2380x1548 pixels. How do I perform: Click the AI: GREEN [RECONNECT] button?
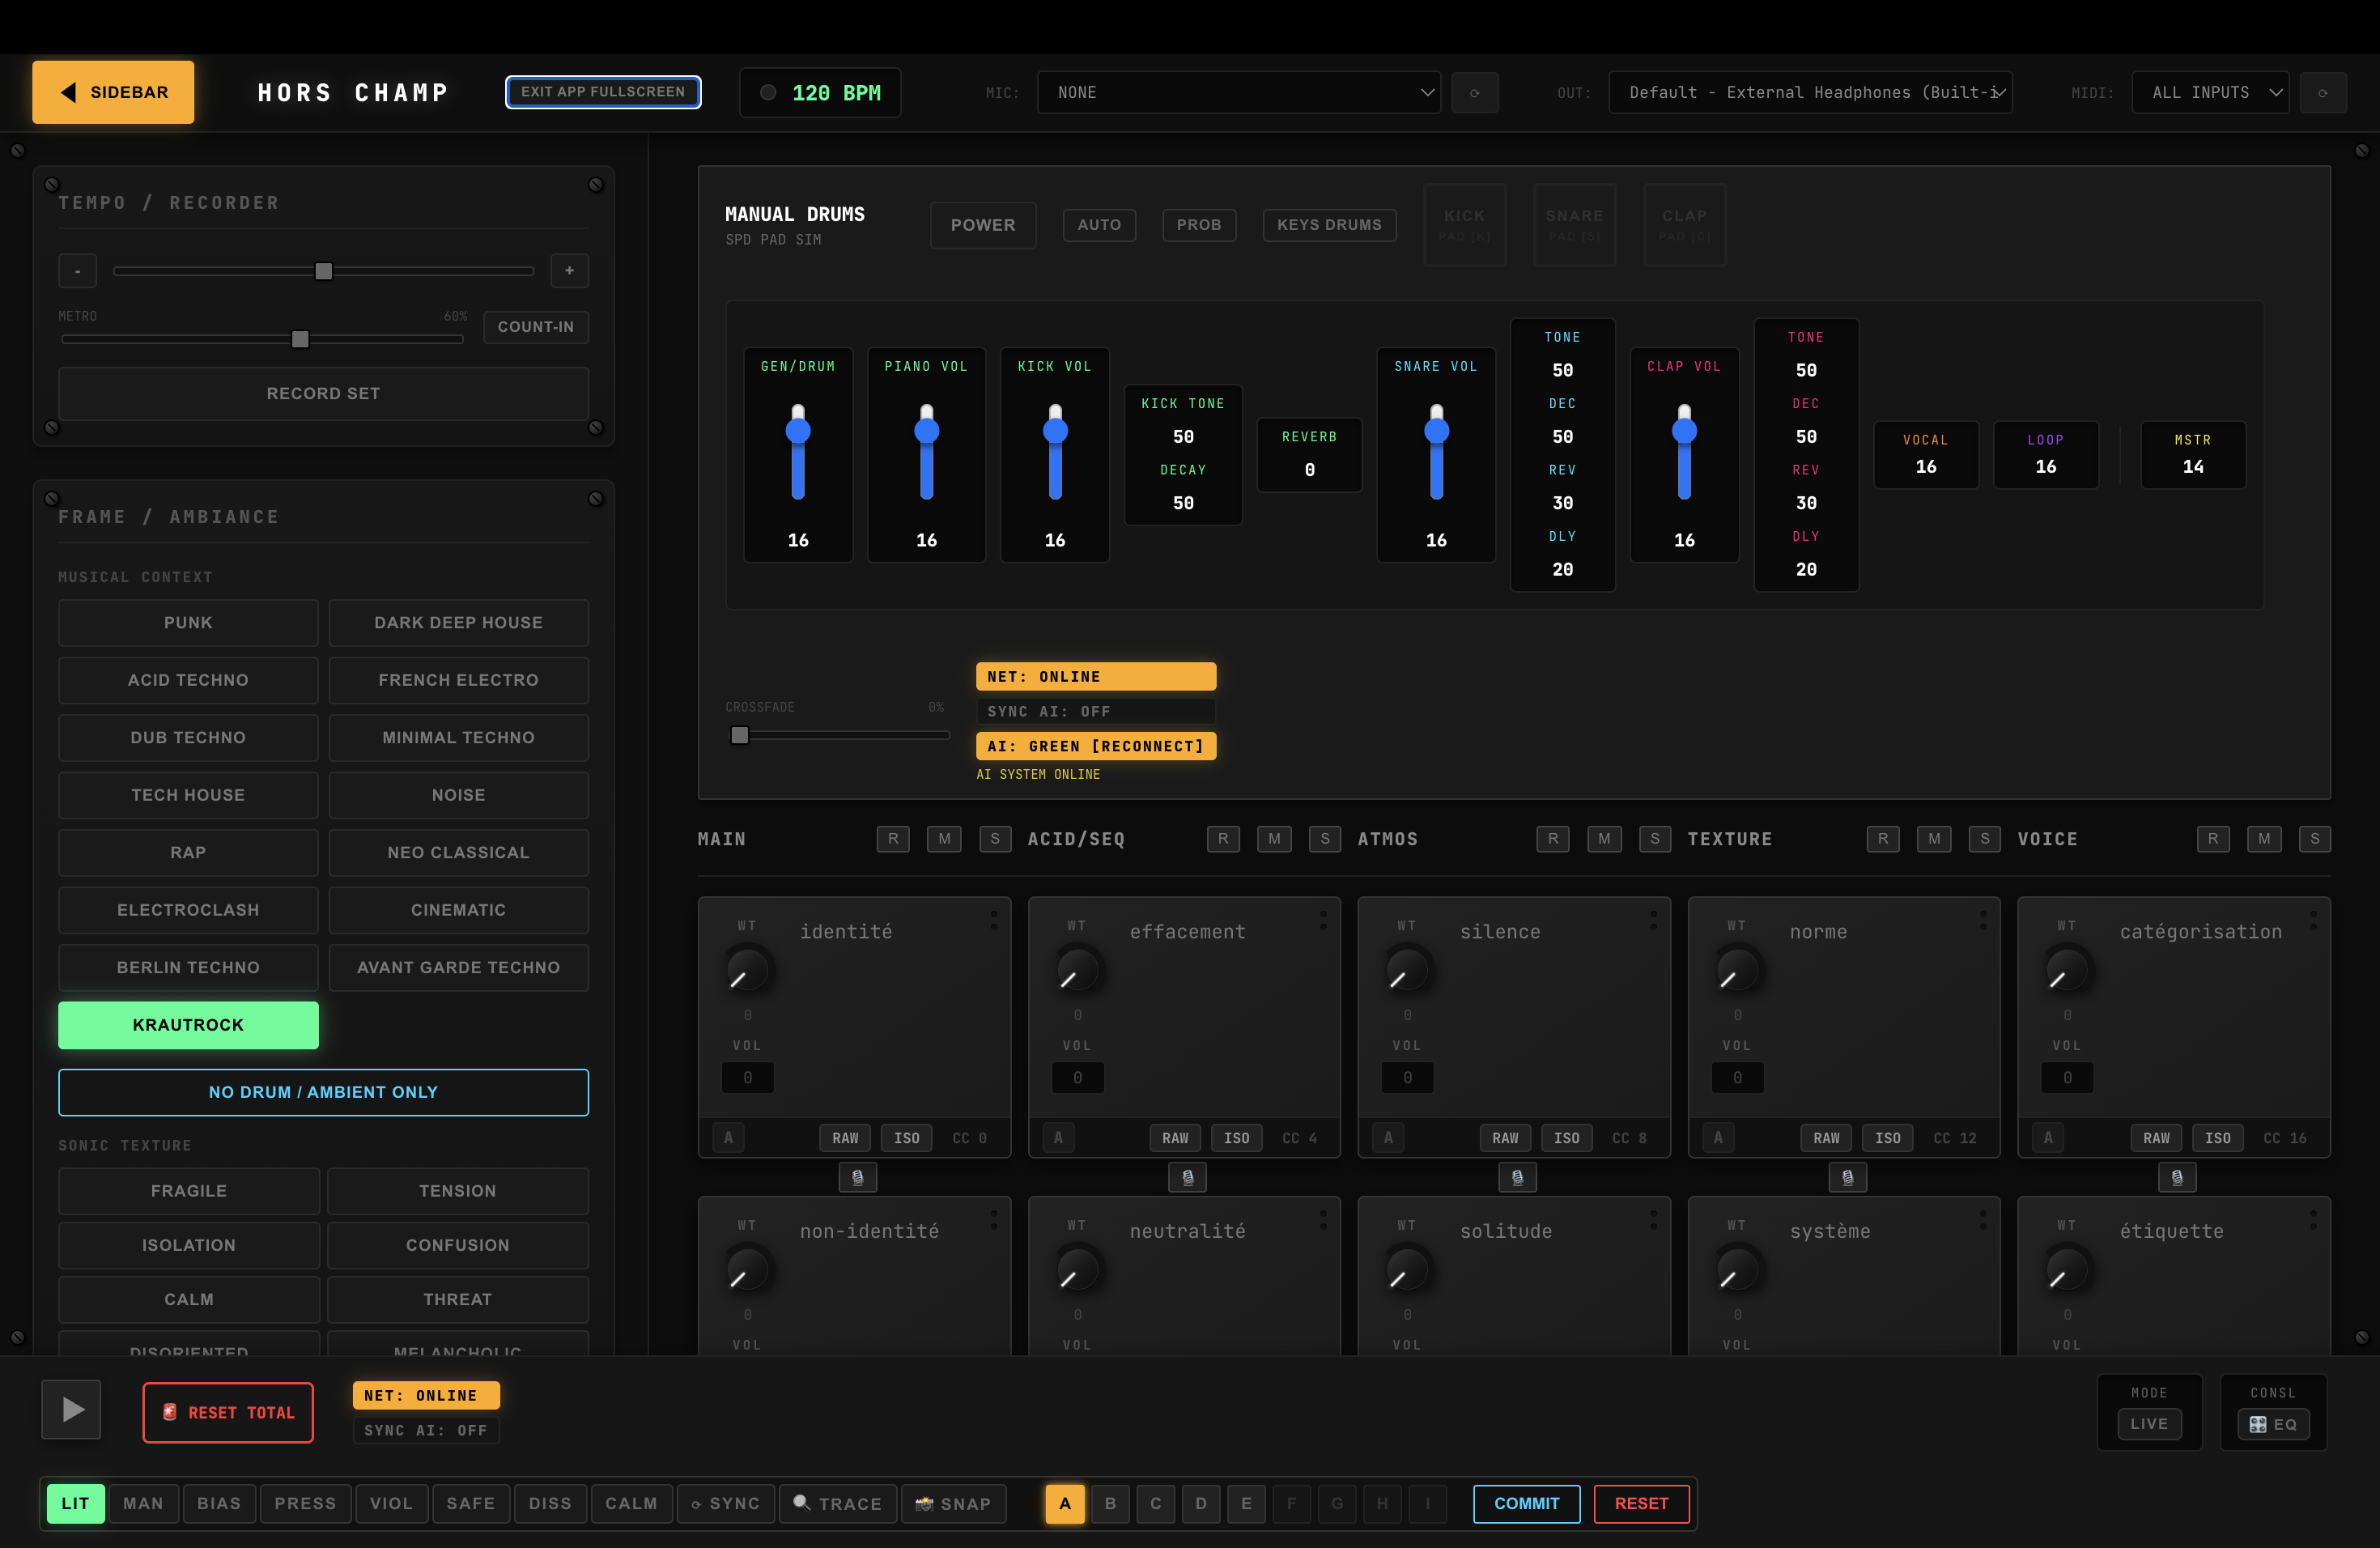click(1096, 746)
